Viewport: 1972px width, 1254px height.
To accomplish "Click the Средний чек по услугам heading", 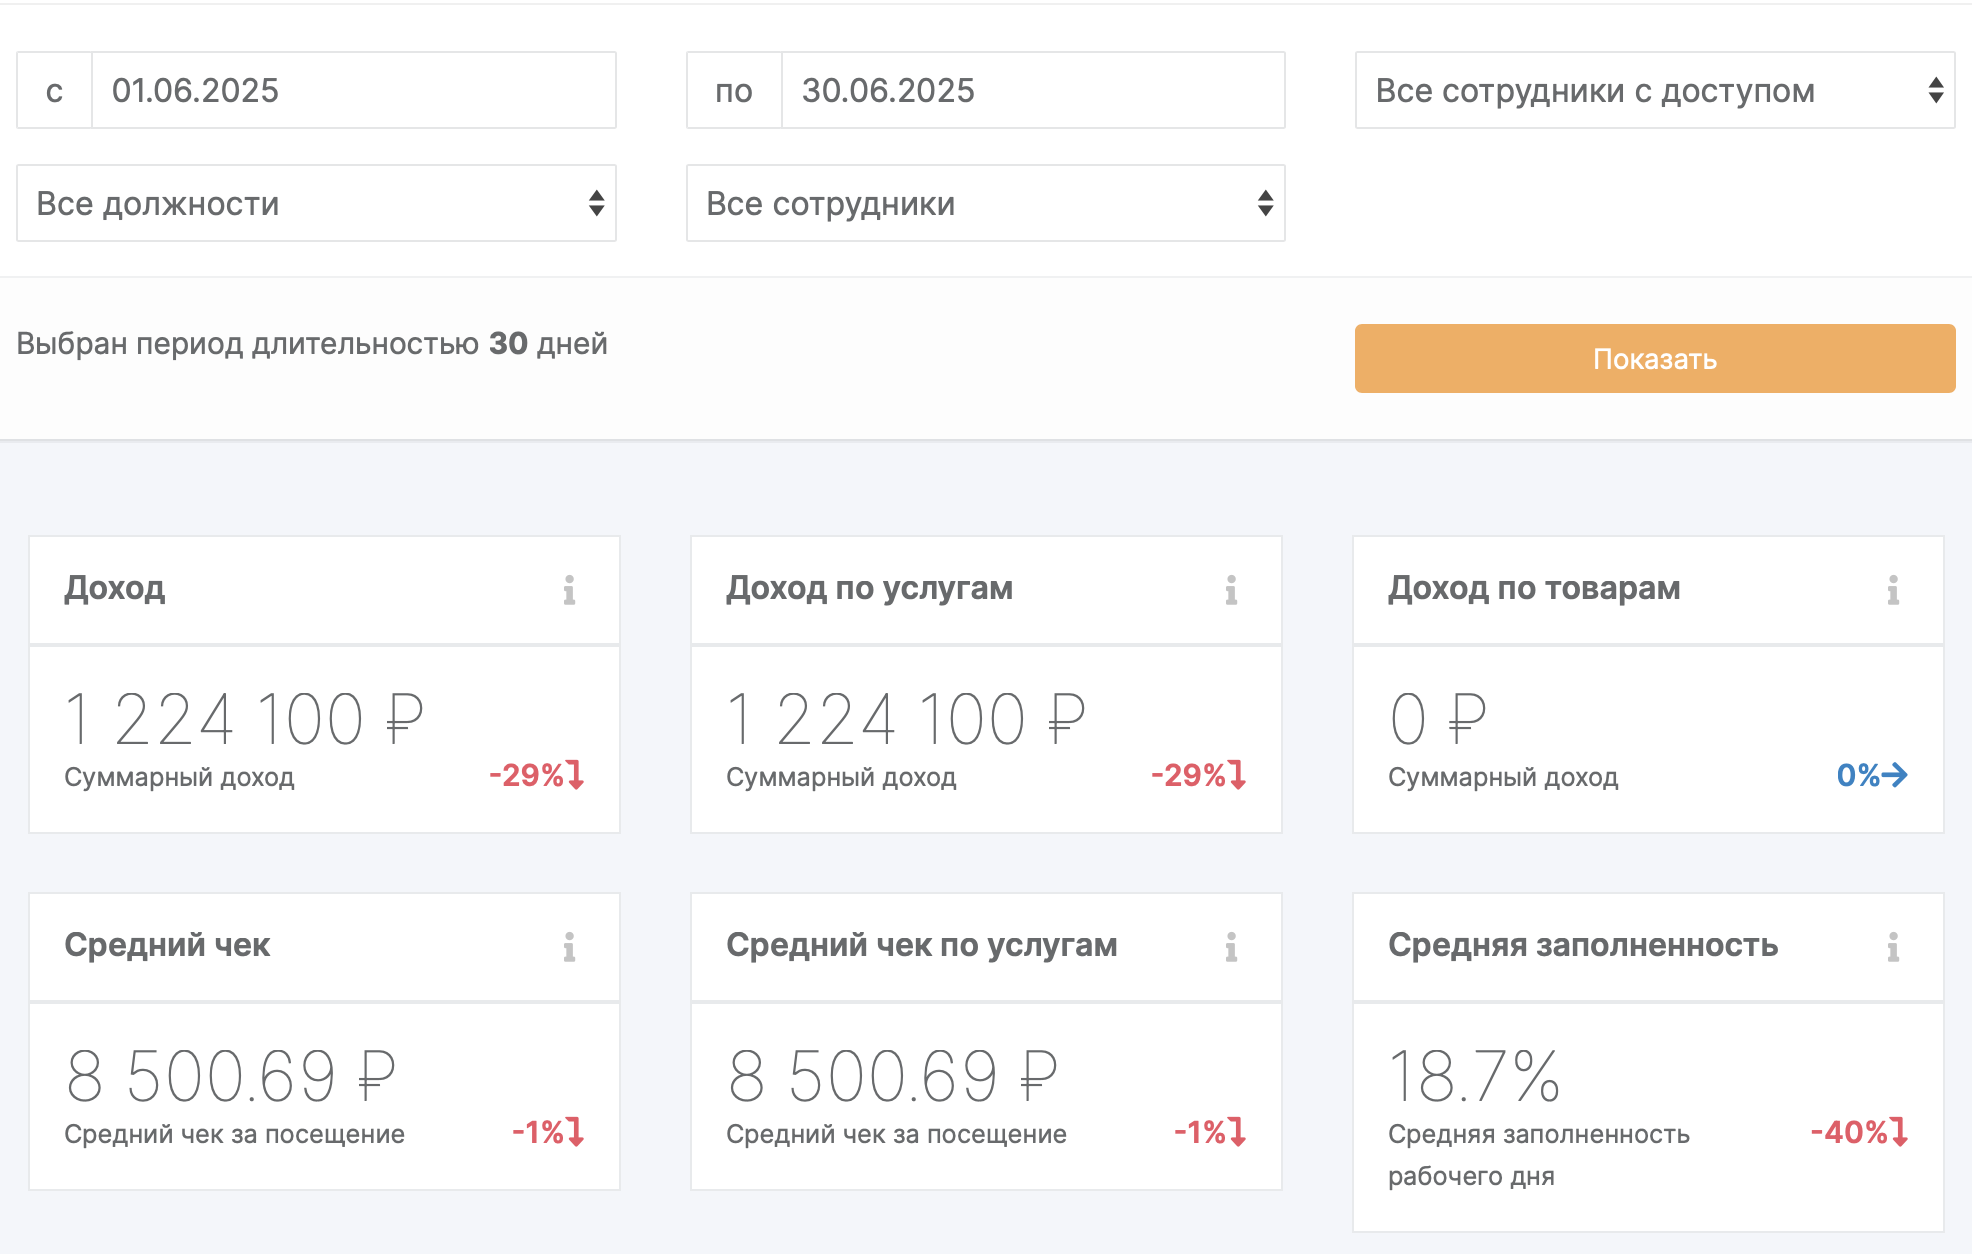I will click(921, 945).
